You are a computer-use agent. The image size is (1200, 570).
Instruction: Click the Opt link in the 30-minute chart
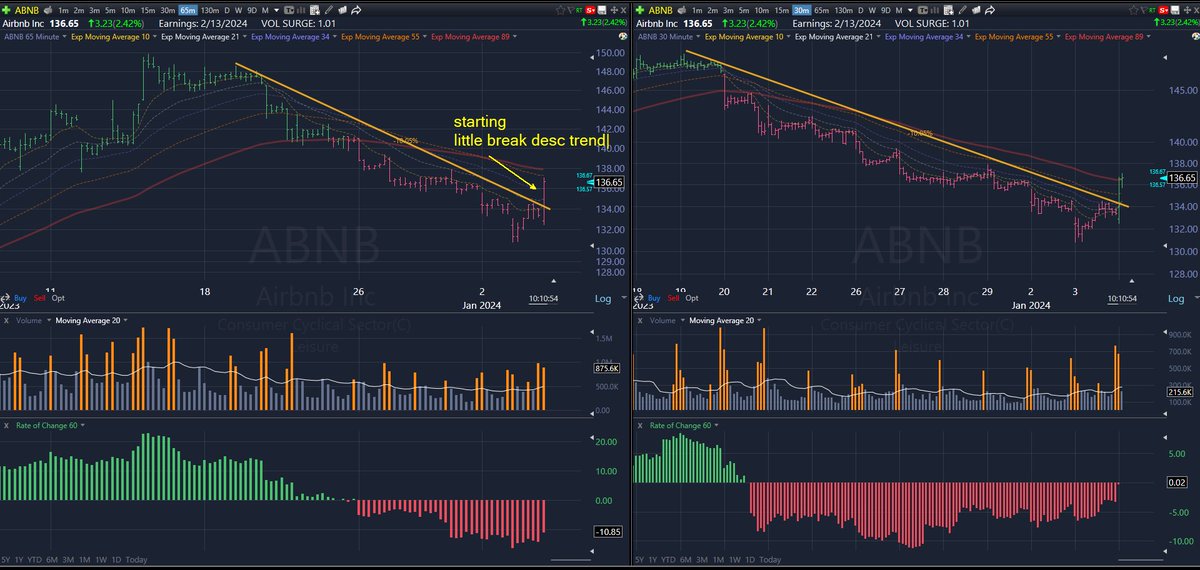point(692,298)
